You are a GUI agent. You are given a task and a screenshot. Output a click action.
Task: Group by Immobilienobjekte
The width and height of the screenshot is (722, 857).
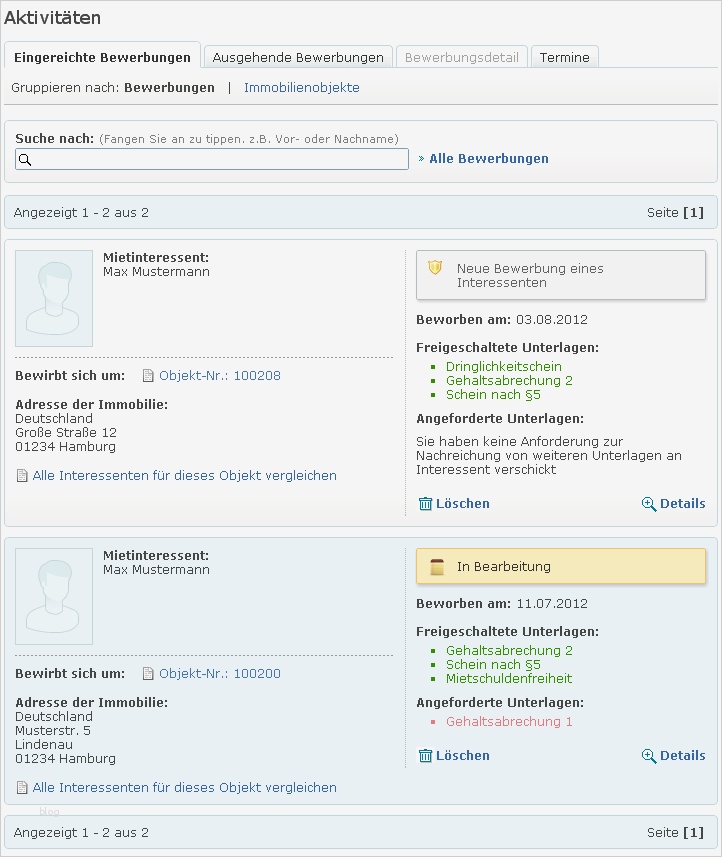pos(302,87)
